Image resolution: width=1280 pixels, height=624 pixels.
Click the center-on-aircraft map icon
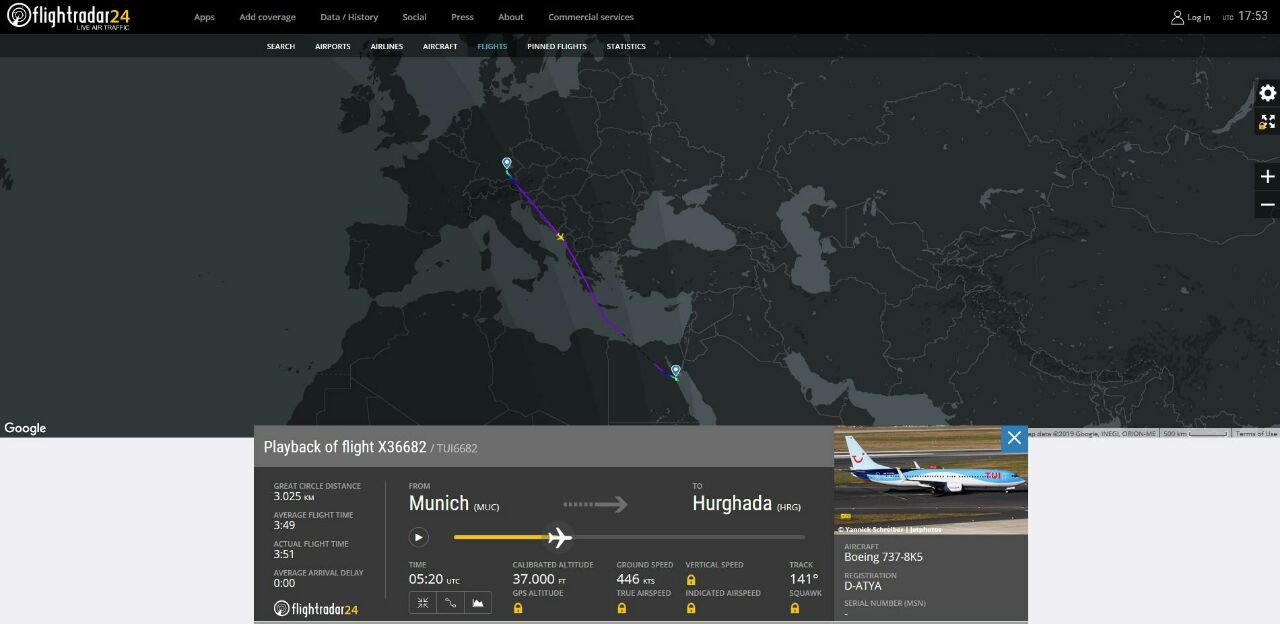point(423,603)
